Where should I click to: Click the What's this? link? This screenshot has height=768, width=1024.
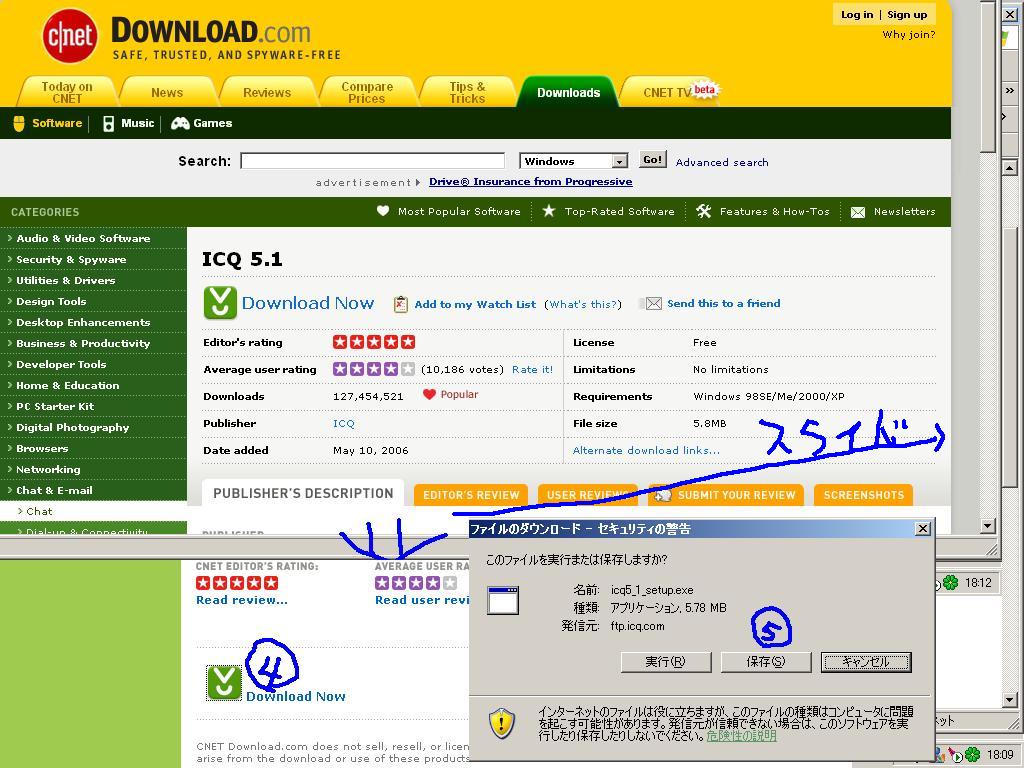coord(583,304)
